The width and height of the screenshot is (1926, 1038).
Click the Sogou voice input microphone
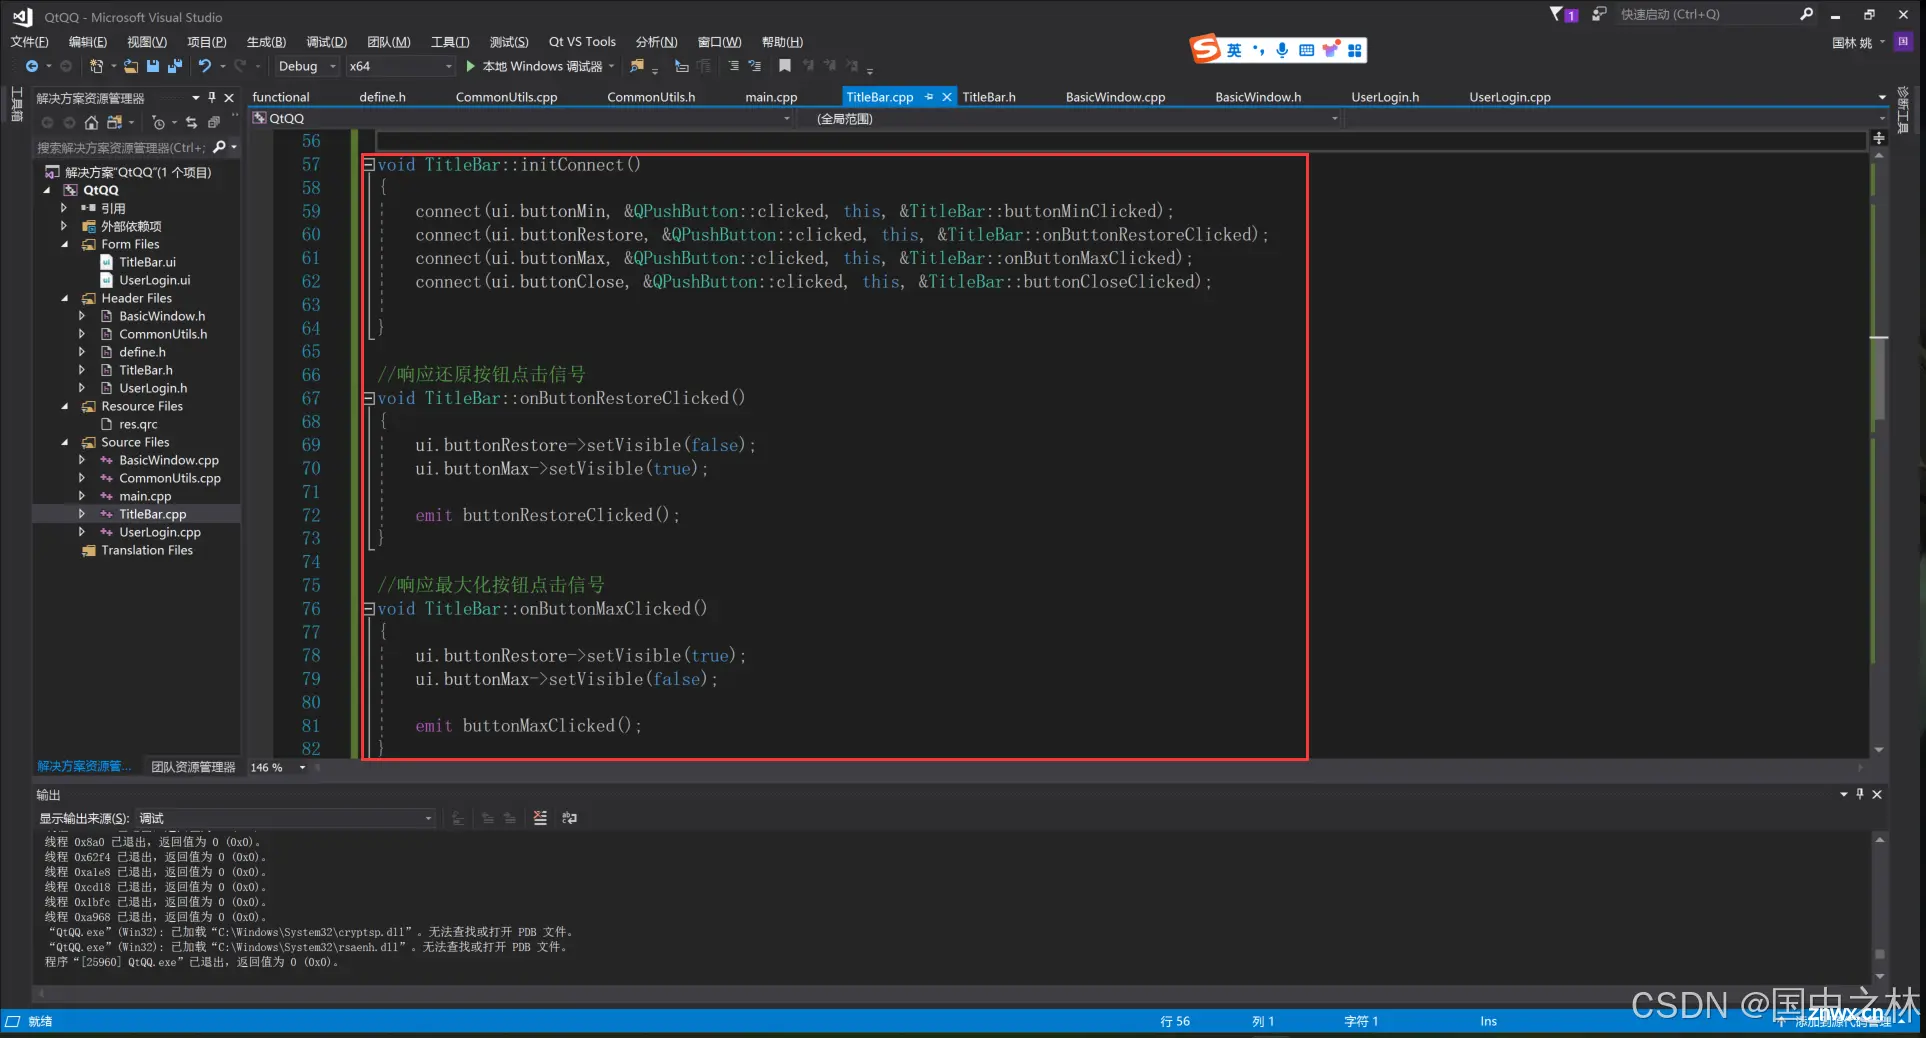(x=1282, y=50)
